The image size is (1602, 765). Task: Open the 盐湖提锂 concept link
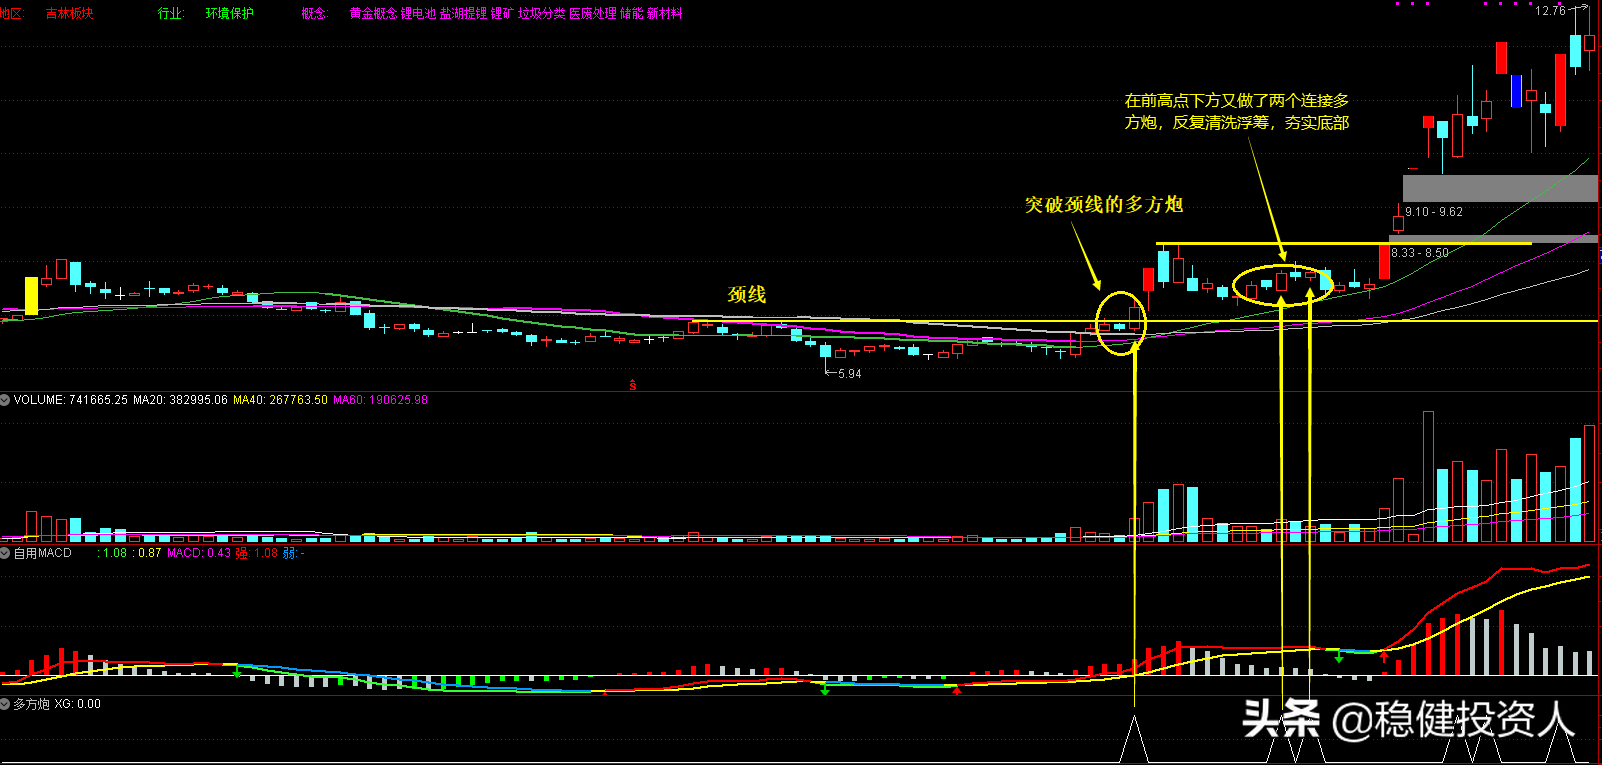(463, 14)
